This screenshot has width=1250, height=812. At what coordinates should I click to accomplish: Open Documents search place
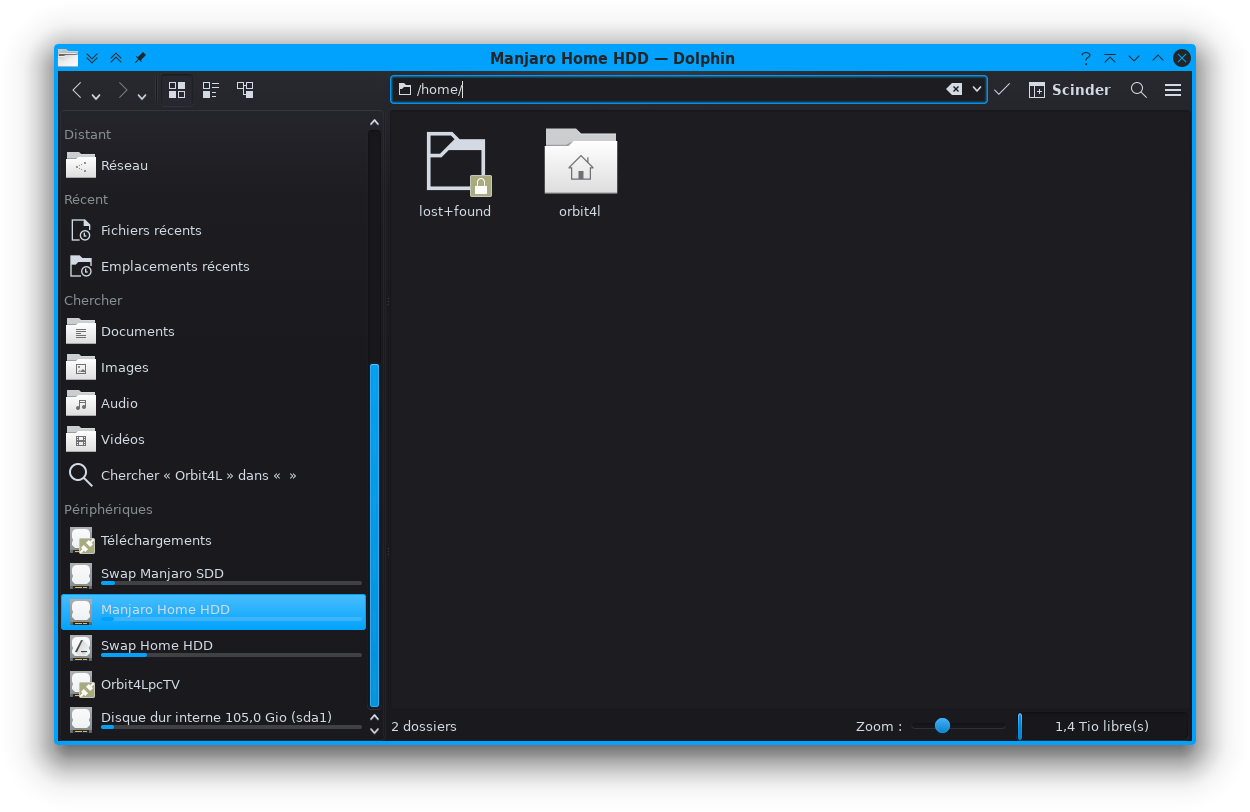213,331
